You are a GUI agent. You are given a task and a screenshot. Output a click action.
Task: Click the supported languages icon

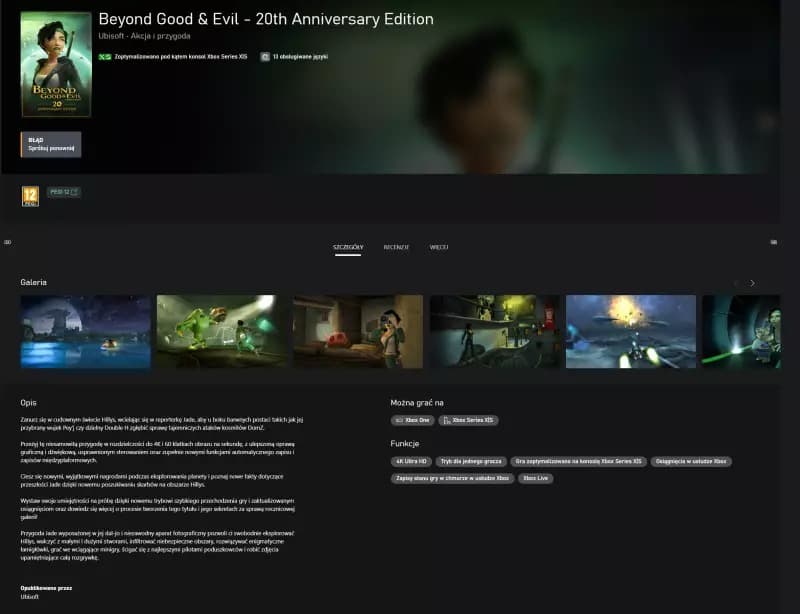point(265,57)
